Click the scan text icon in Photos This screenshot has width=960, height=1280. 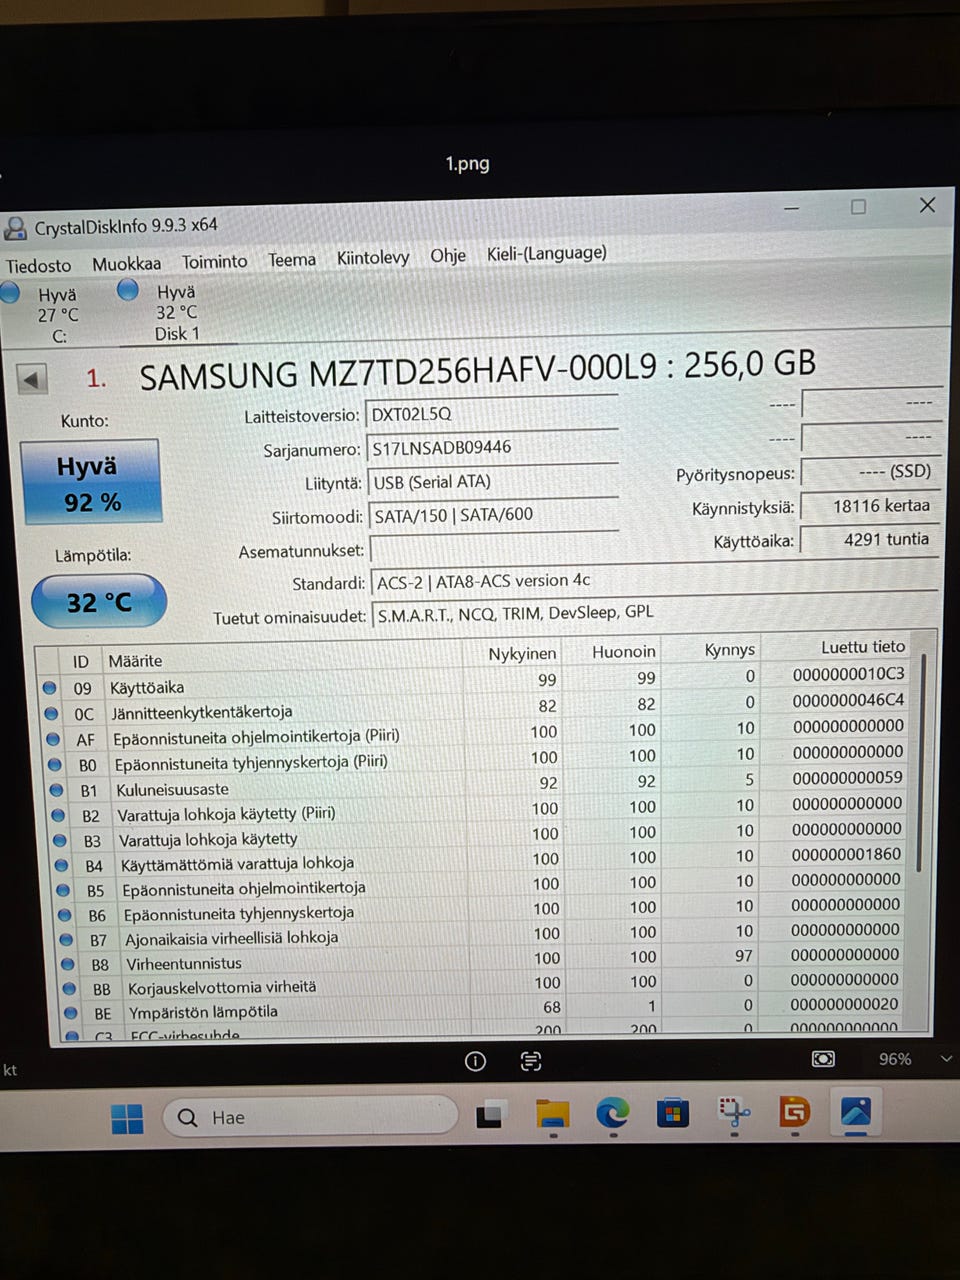[531, 1061]
